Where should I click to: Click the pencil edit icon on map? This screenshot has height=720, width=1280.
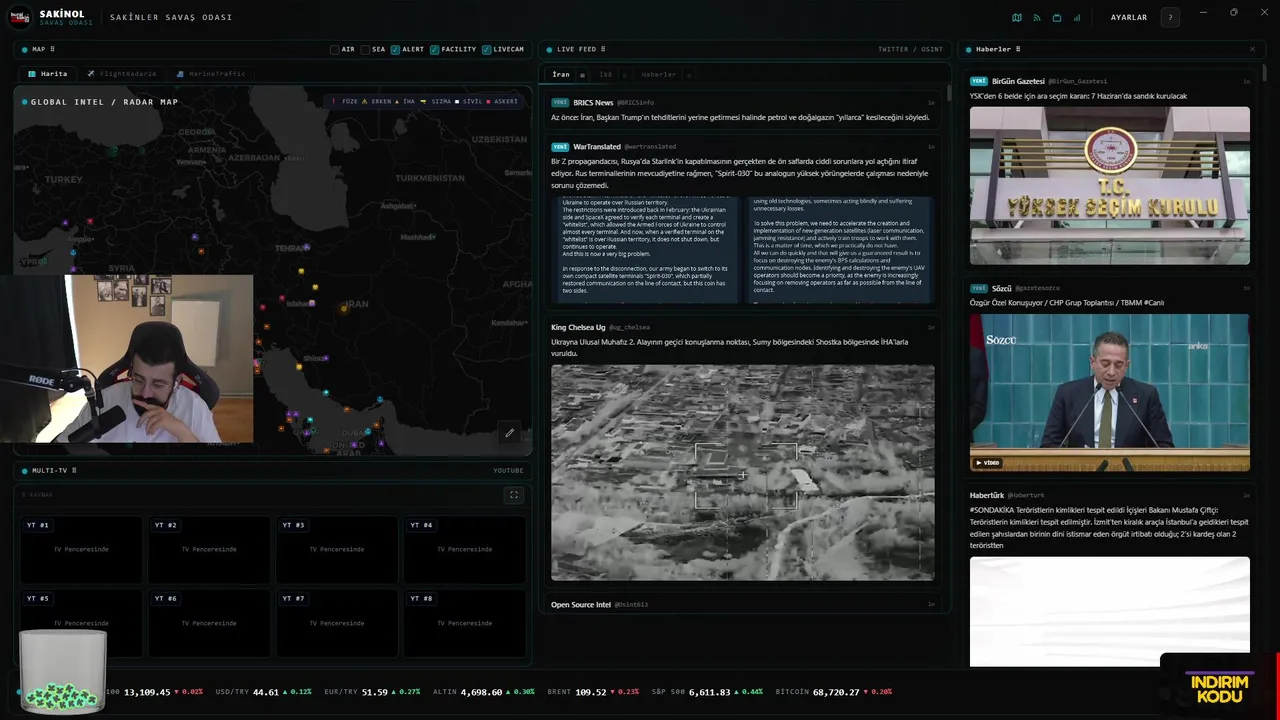[509, 433]
